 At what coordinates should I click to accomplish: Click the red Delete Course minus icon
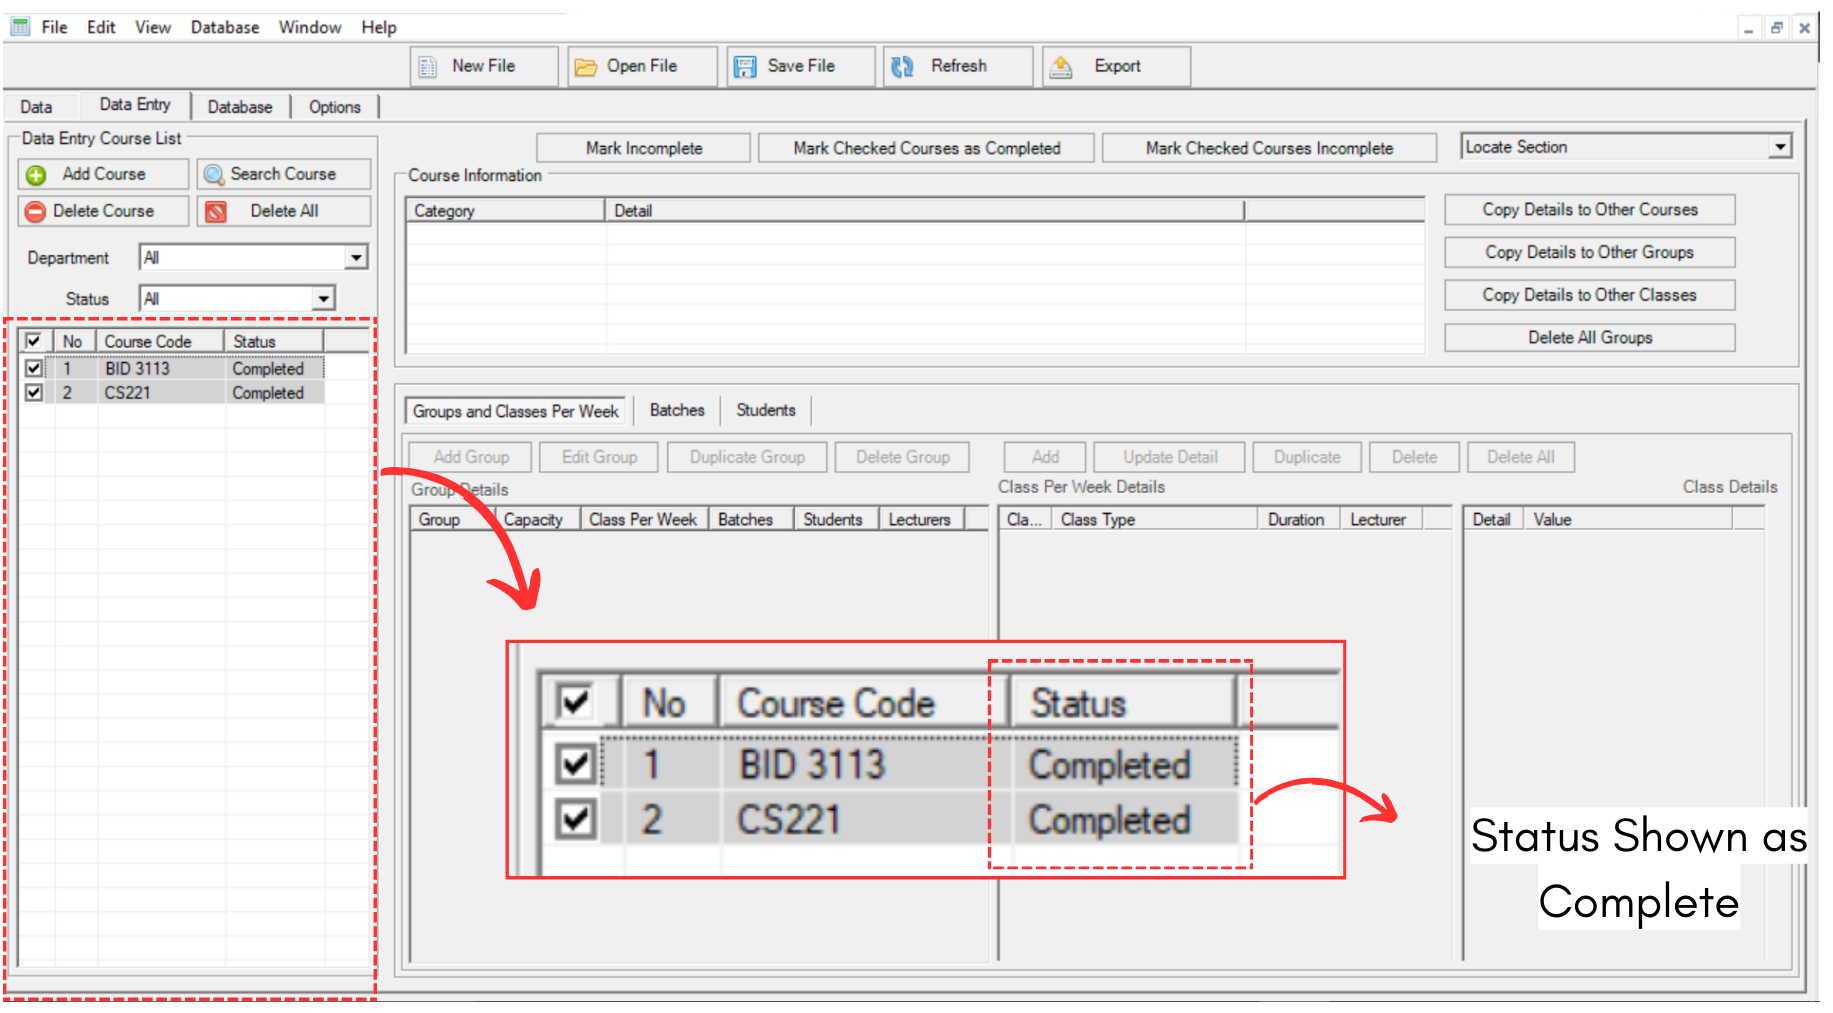coord(36,212)
